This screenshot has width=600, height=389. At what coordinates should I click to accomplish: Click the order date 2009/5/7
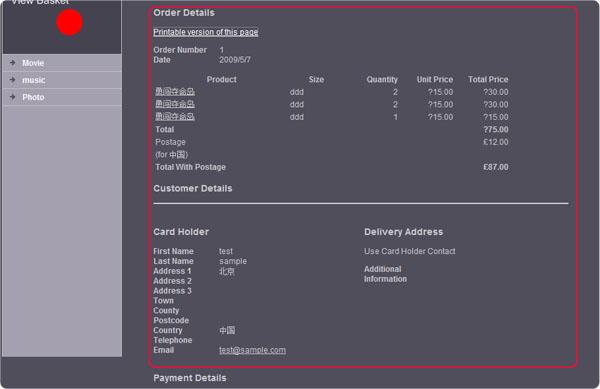(x=235, y=60)
